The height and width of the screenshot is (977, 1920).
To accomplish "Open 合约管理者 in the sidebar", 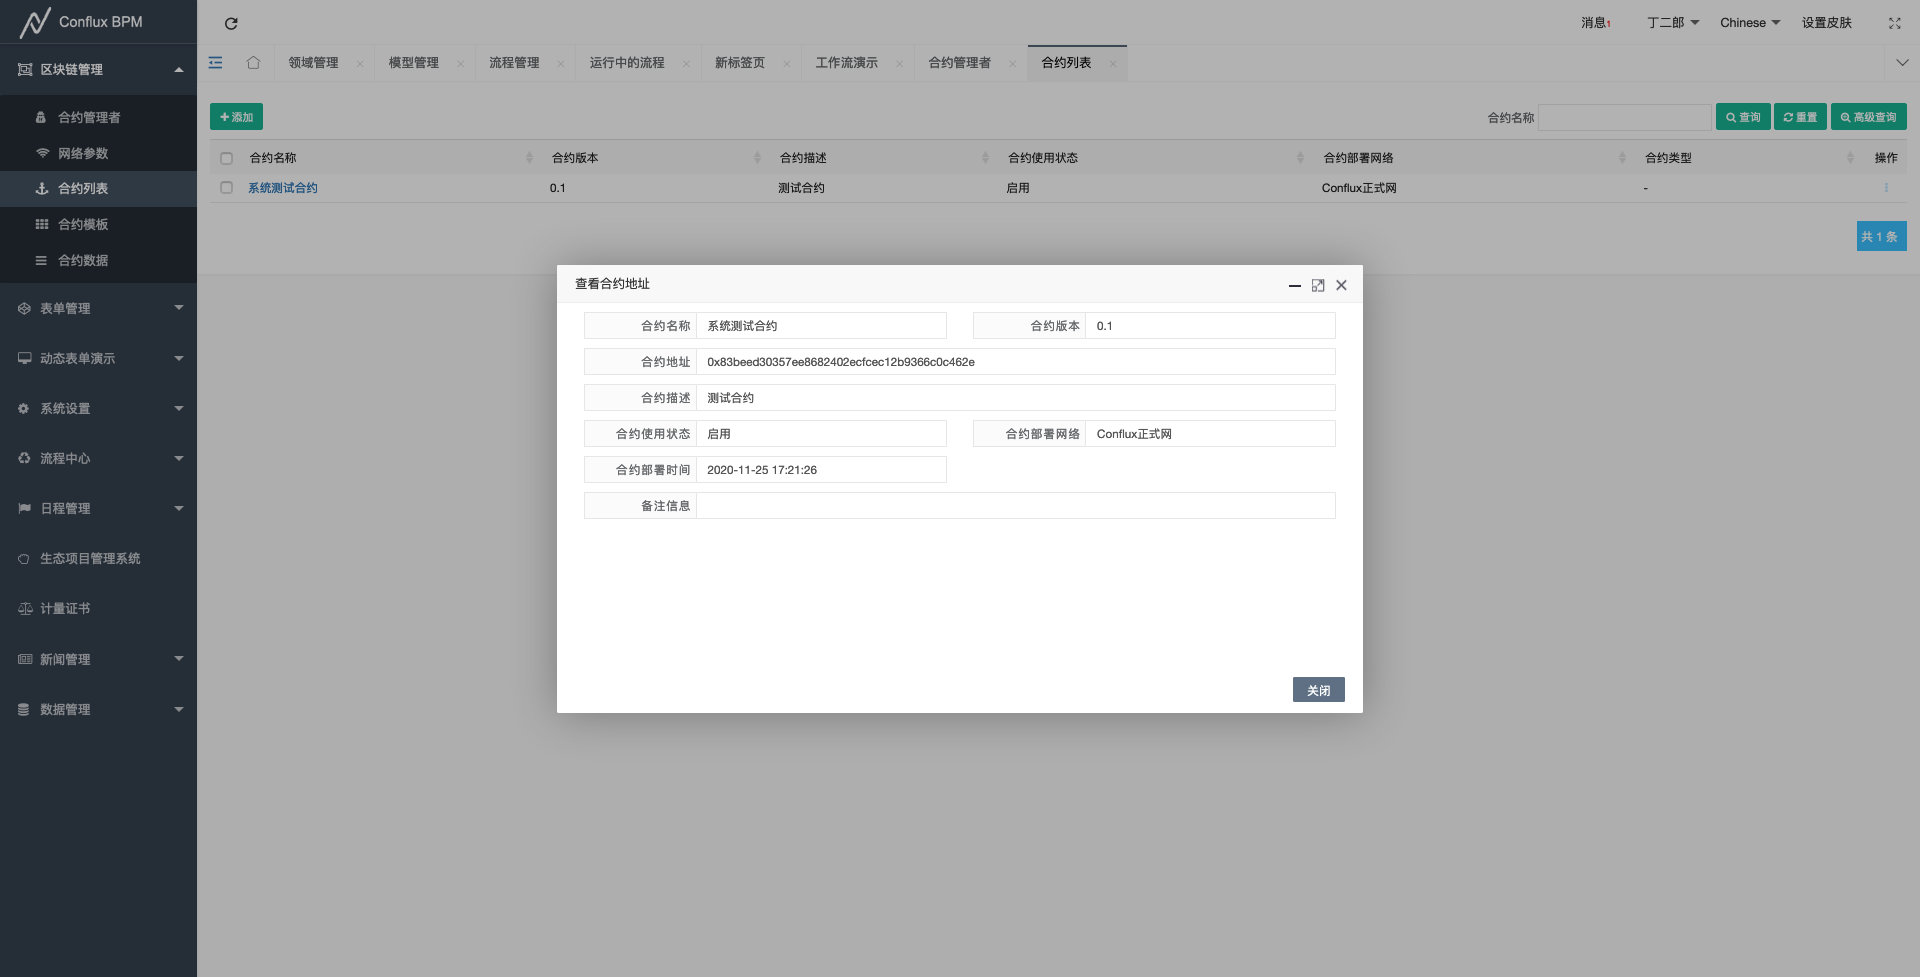I will pyautogui.click(x=98, y=117).
